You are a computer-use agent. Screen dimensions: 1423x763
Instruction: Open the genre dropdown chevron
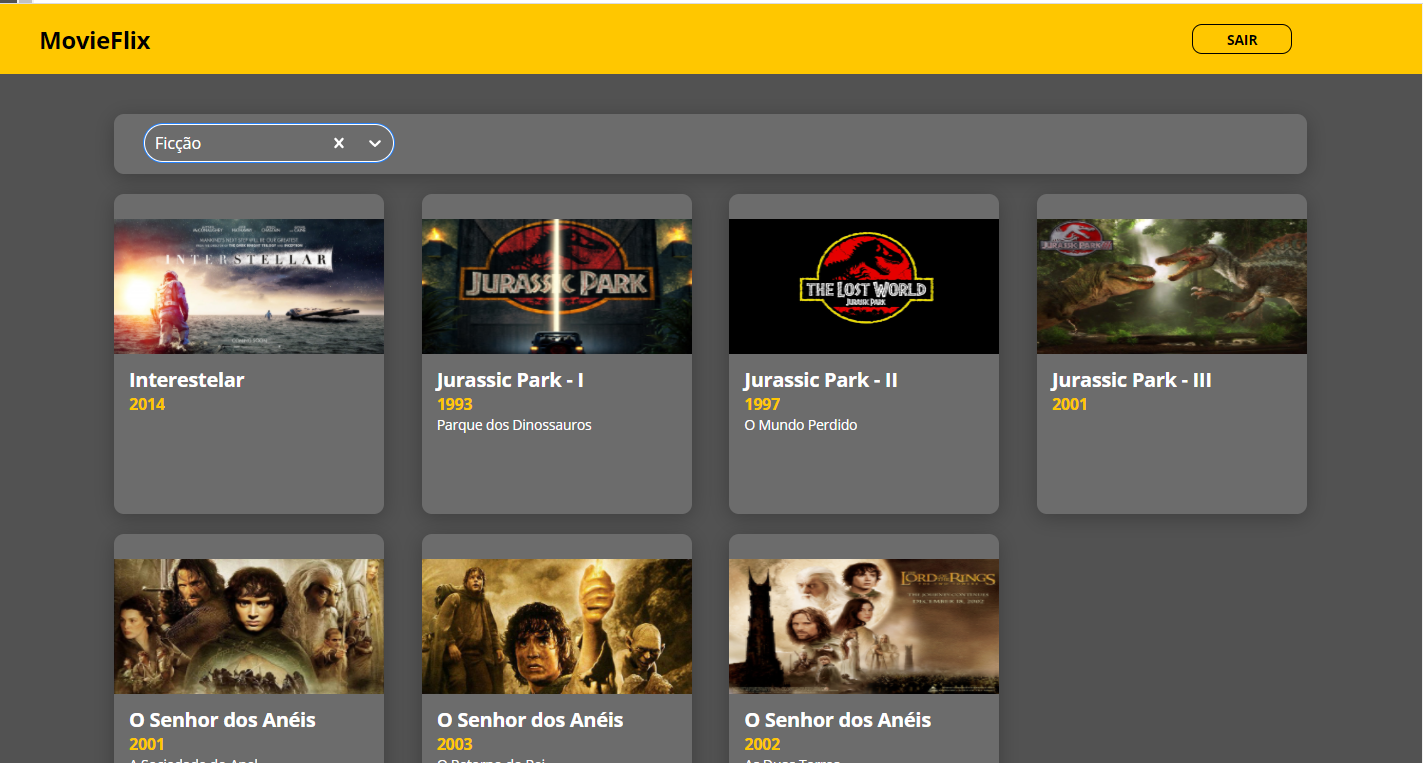click(x=375, y=143)
